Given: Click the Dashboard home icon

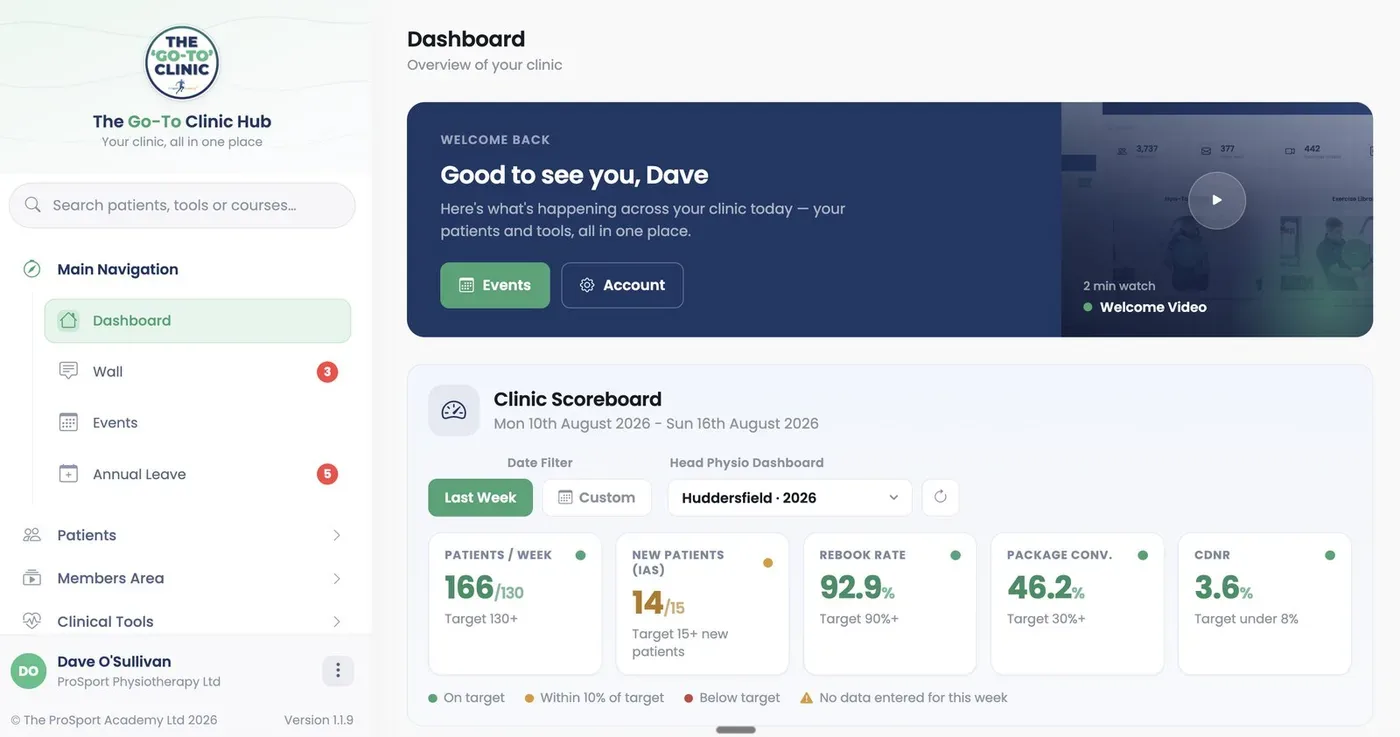Looking at the screenshot, I should pyautogui.click(x=68, y=321).
